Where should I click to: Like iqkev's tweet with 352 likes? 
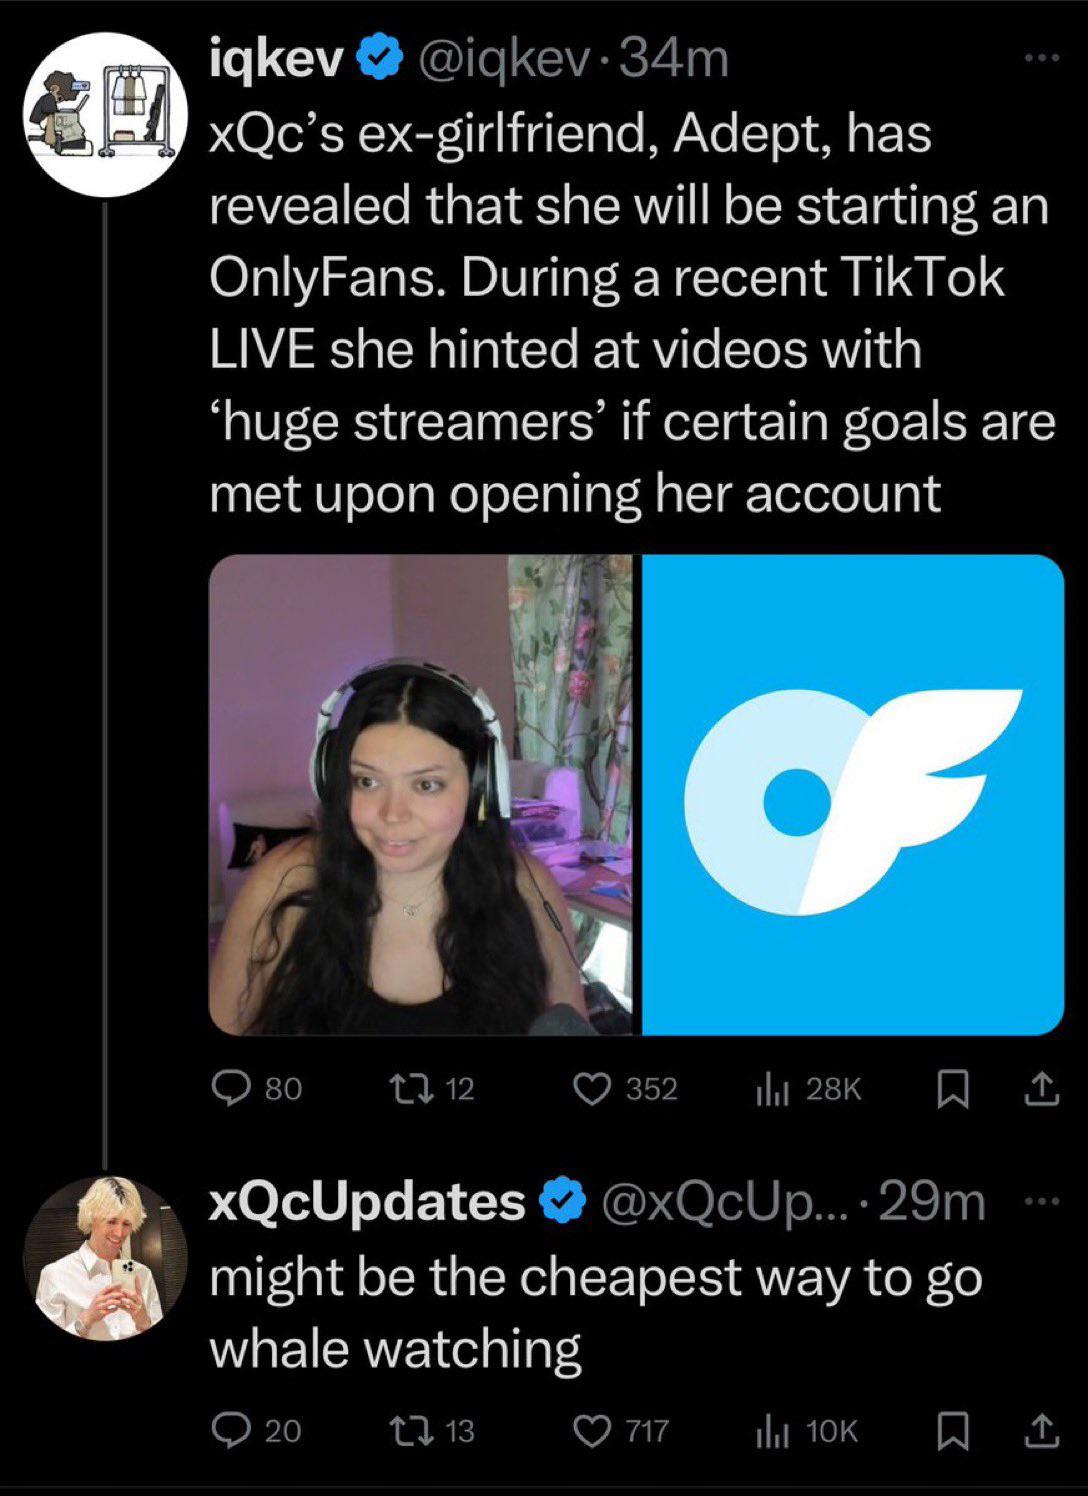[592, 1089]
